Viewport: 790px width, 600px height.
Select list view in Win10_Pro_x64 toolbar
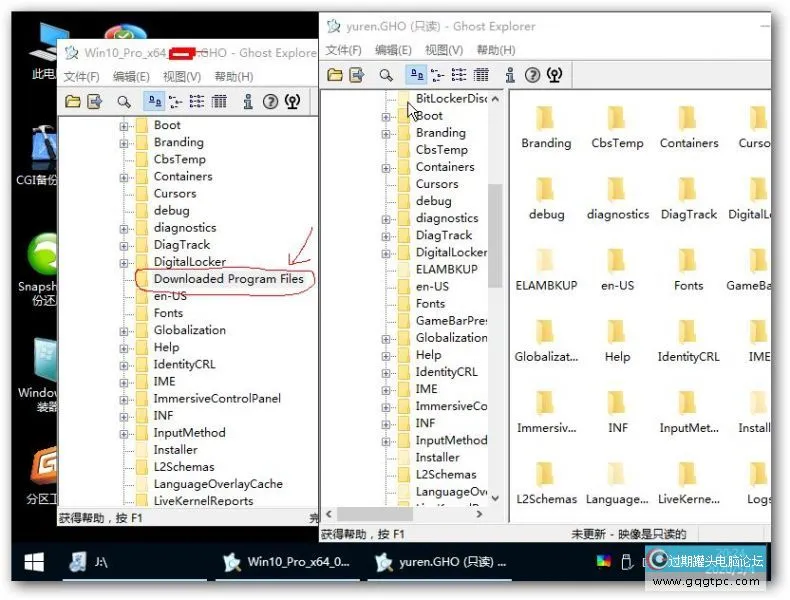click(196, 102)
